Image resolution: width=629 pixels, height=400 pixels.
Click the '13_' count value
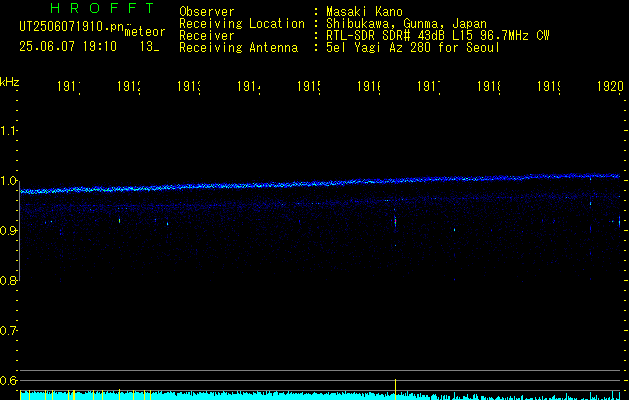point(149,47)
